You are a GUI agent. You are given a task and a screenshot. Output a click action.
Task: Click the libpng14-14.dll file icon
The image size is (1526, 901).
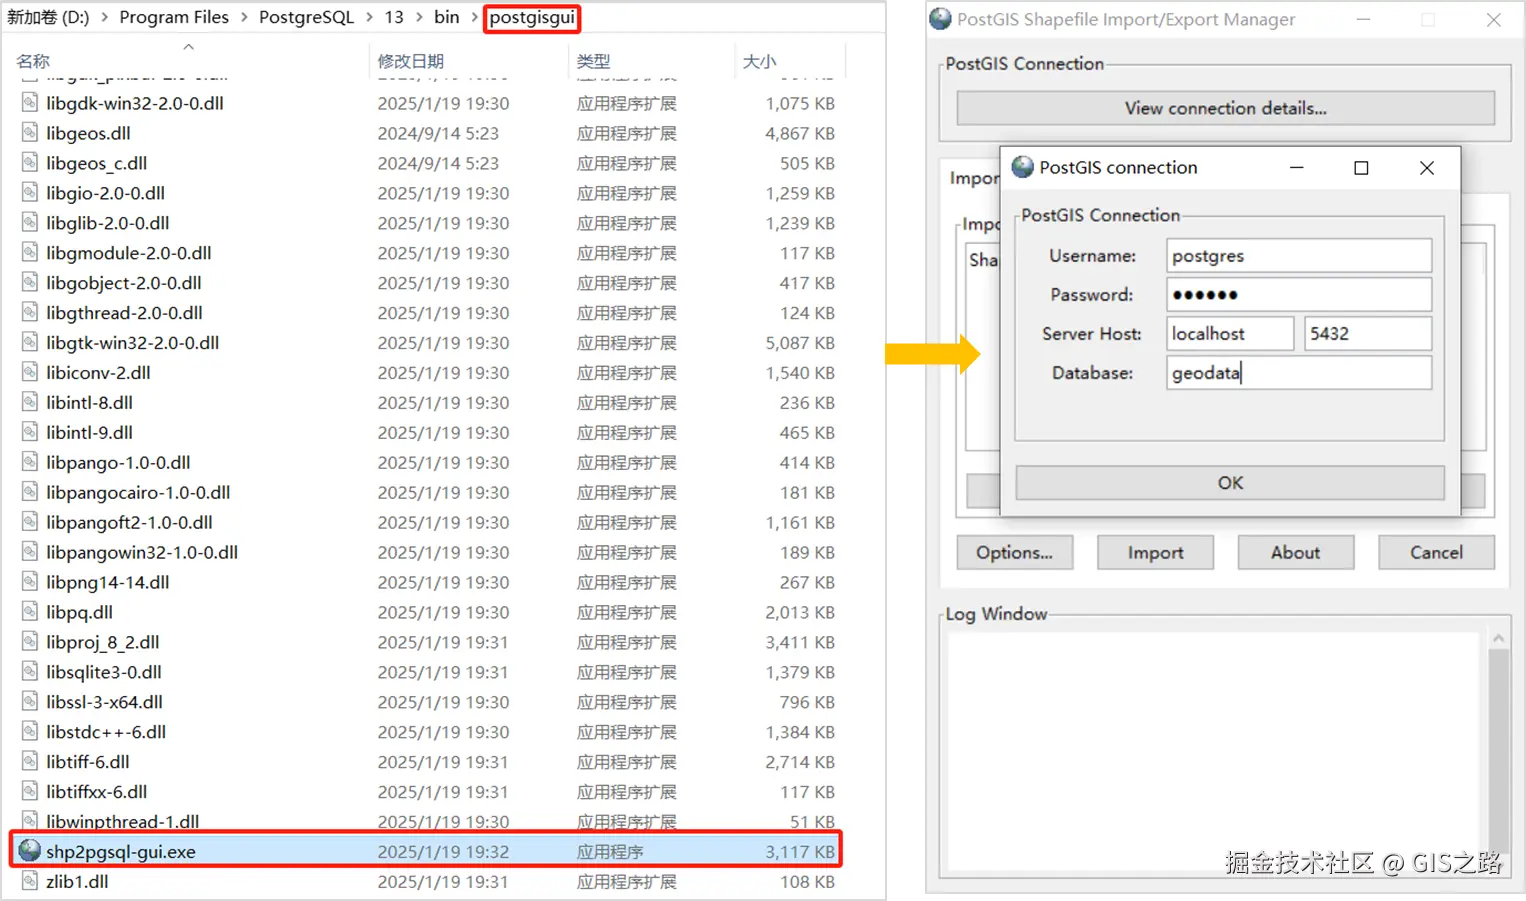pos(30,582)
